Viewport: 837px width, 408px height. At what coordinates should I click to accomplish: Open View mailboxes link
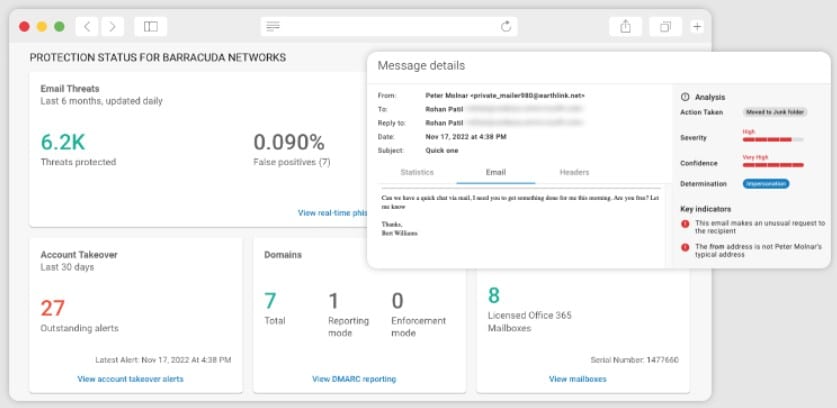click(x=578, y=379)
